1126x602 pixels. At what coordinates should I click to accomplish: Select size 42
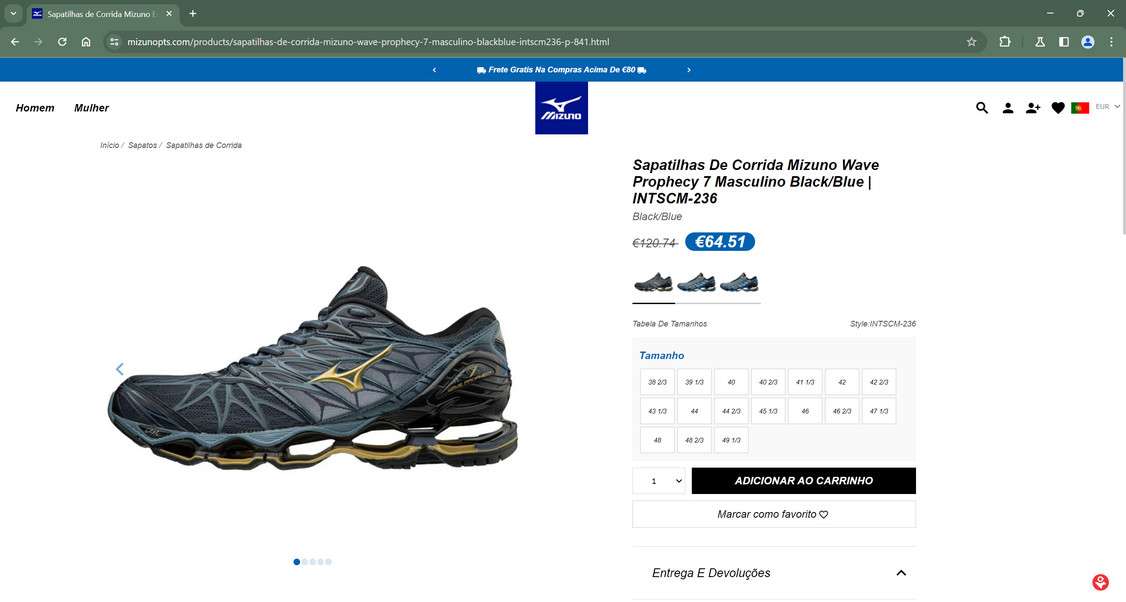tap(842, 382)
